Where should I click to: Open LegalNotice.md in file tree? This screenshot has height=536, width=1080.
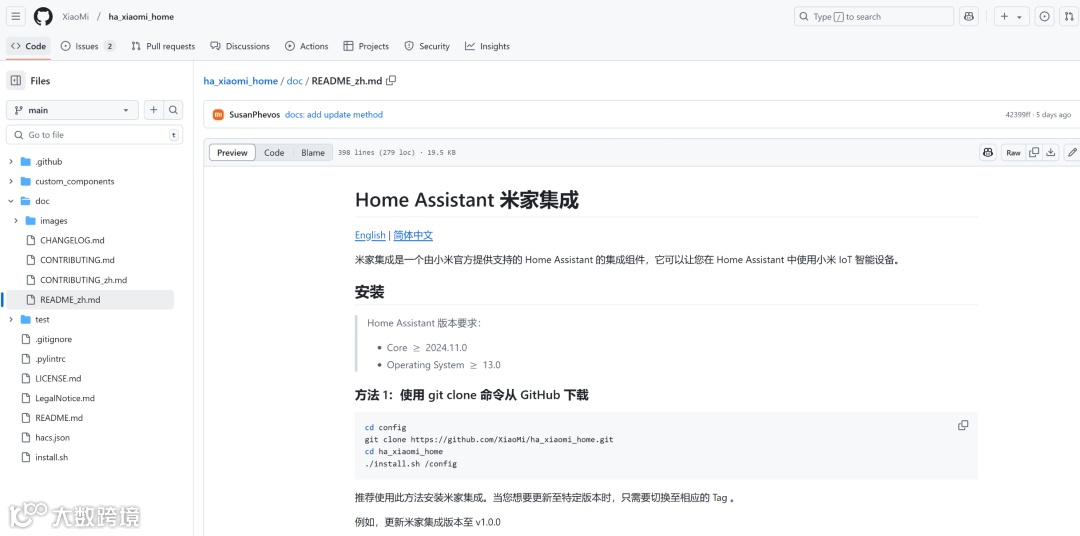[x=65, y=398]
